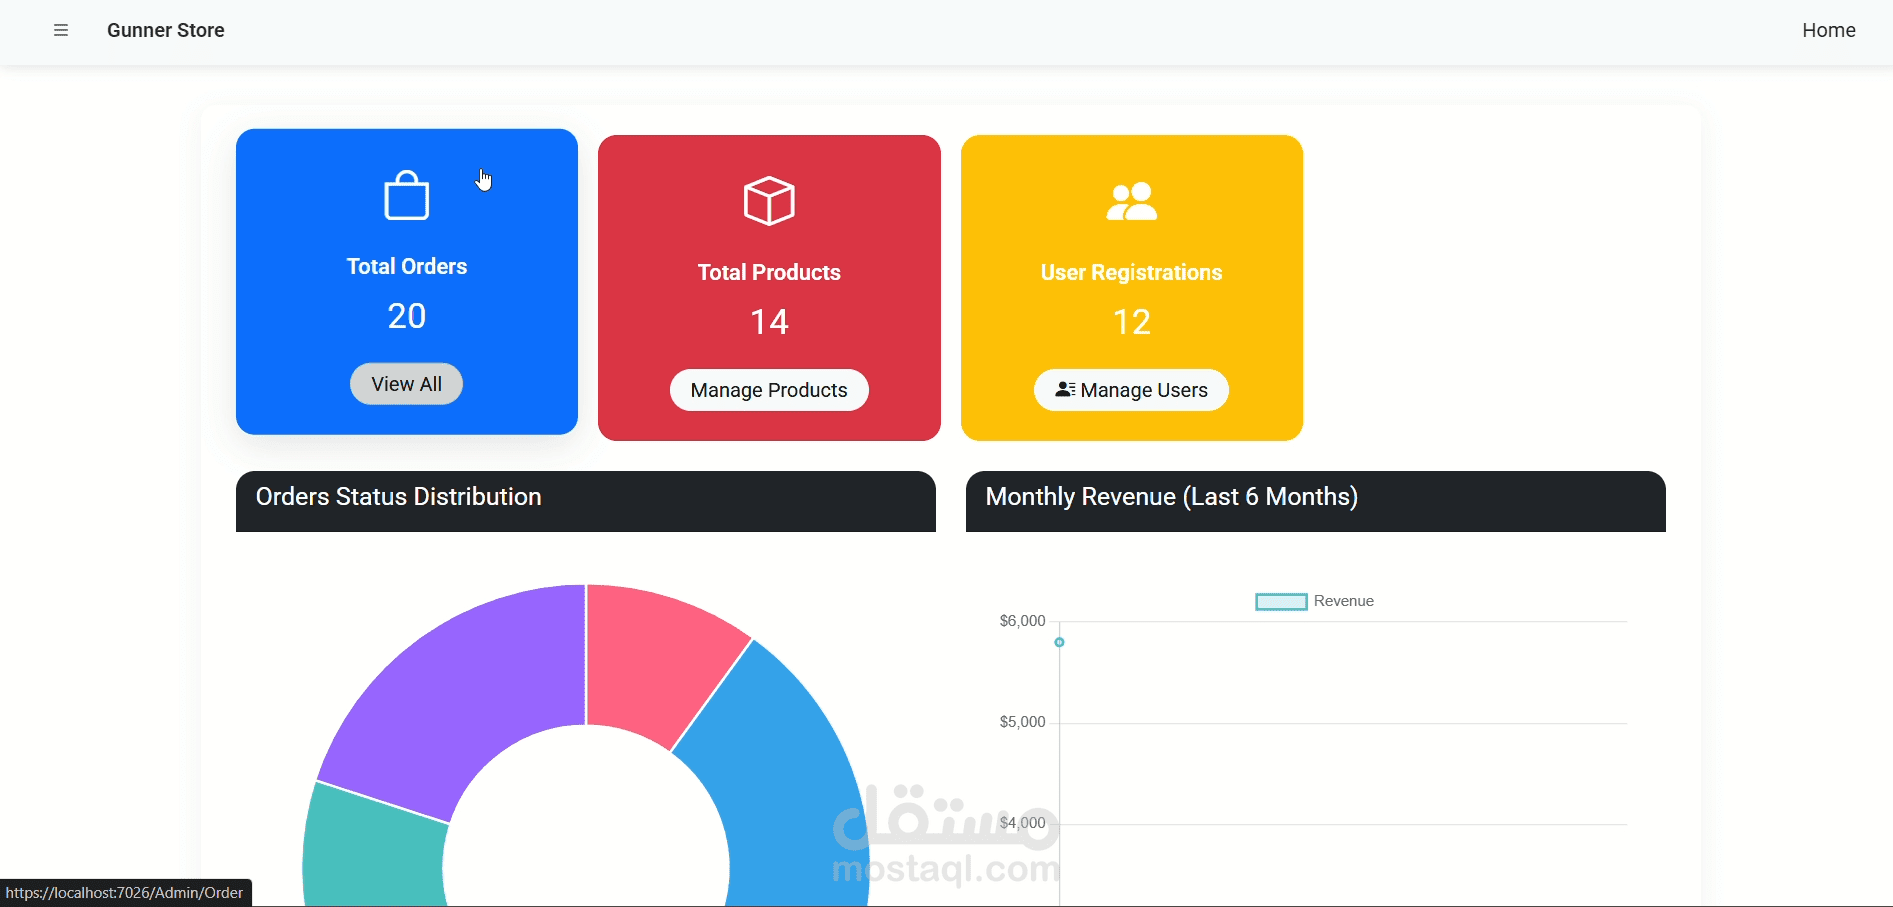1893x907 pixels.
Task: Select the products count 14
Action: coord(769,322)
